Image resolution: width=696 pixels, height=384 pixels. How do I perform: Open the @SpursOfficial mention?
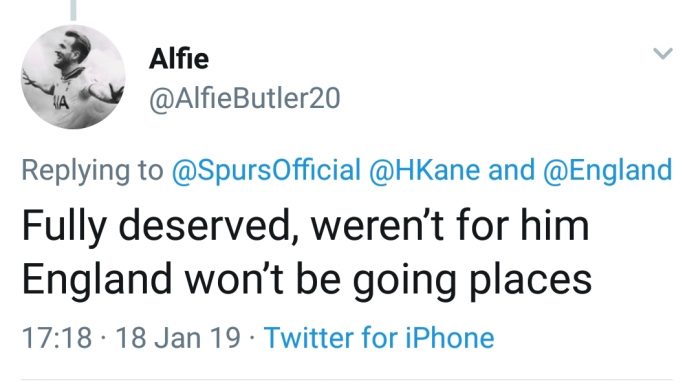(x=266, y=170)
